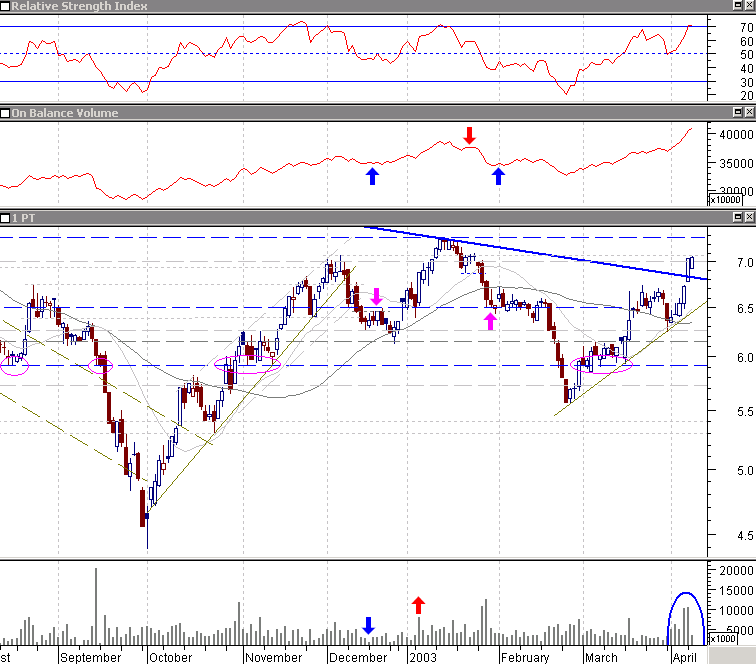
Task: Click the September date axis label
Action: (91, 658)
